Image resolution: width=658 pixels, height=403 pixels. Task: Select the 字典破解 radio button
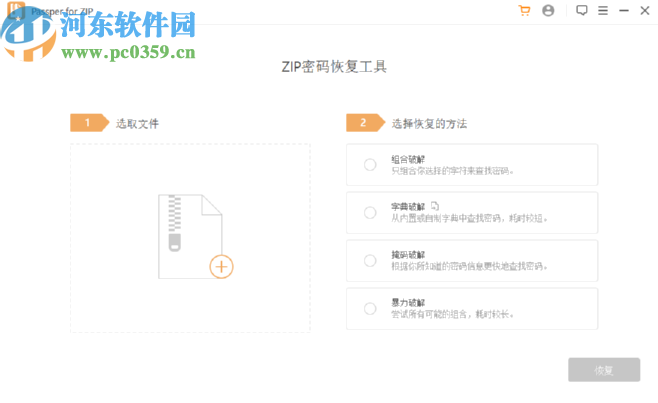coord(370,212)
